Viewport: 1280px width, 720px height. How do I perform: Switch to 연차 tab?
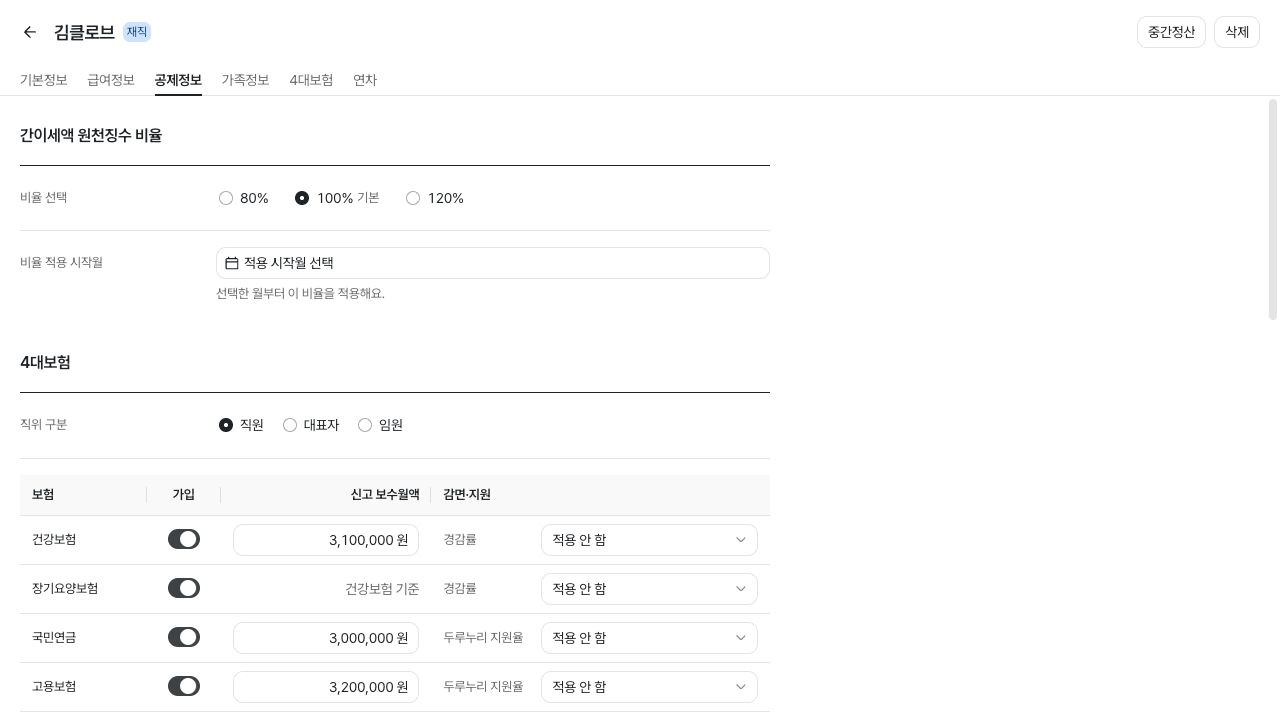[365, 80]
